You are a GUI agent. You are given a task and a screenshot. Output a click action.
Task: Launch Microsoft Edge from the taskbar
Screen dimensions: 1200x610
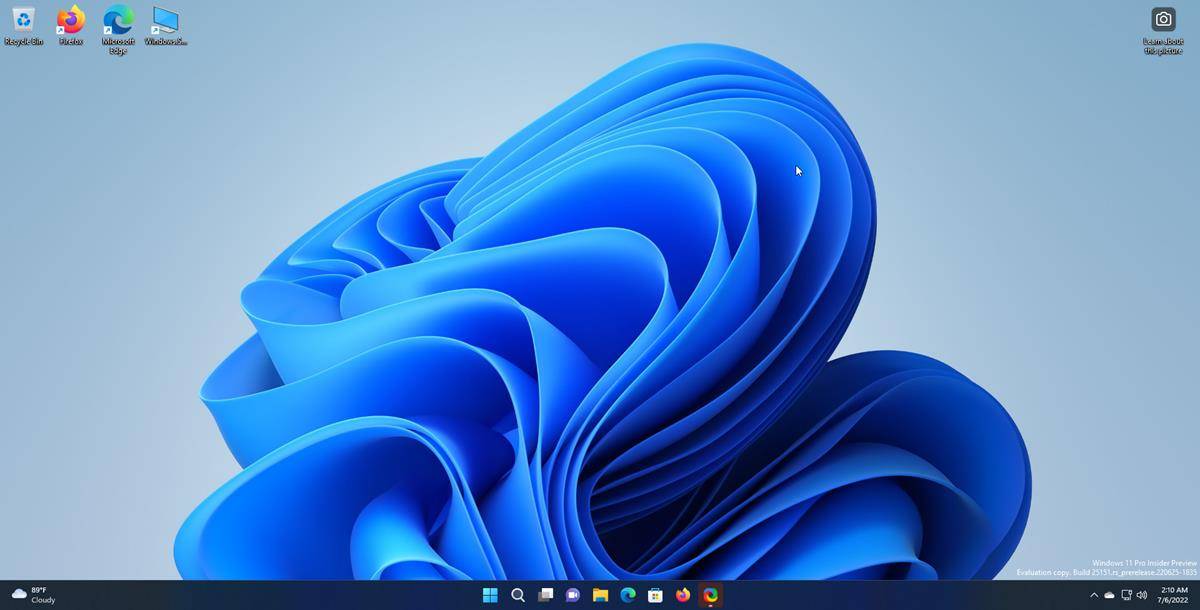[x=627, y=594]
